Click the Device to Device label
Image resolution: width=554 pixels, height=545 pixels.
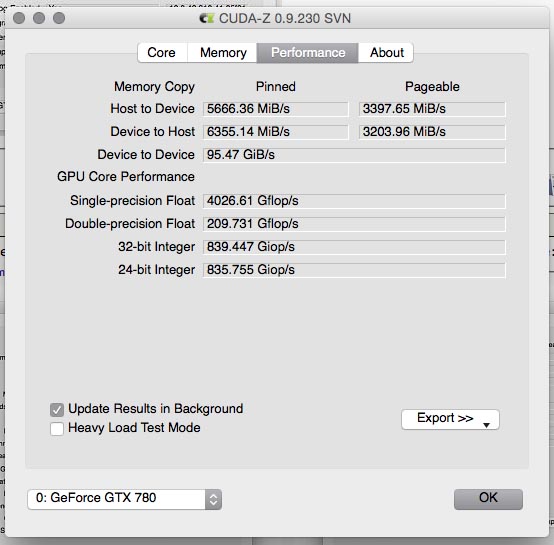coord(146,154)
